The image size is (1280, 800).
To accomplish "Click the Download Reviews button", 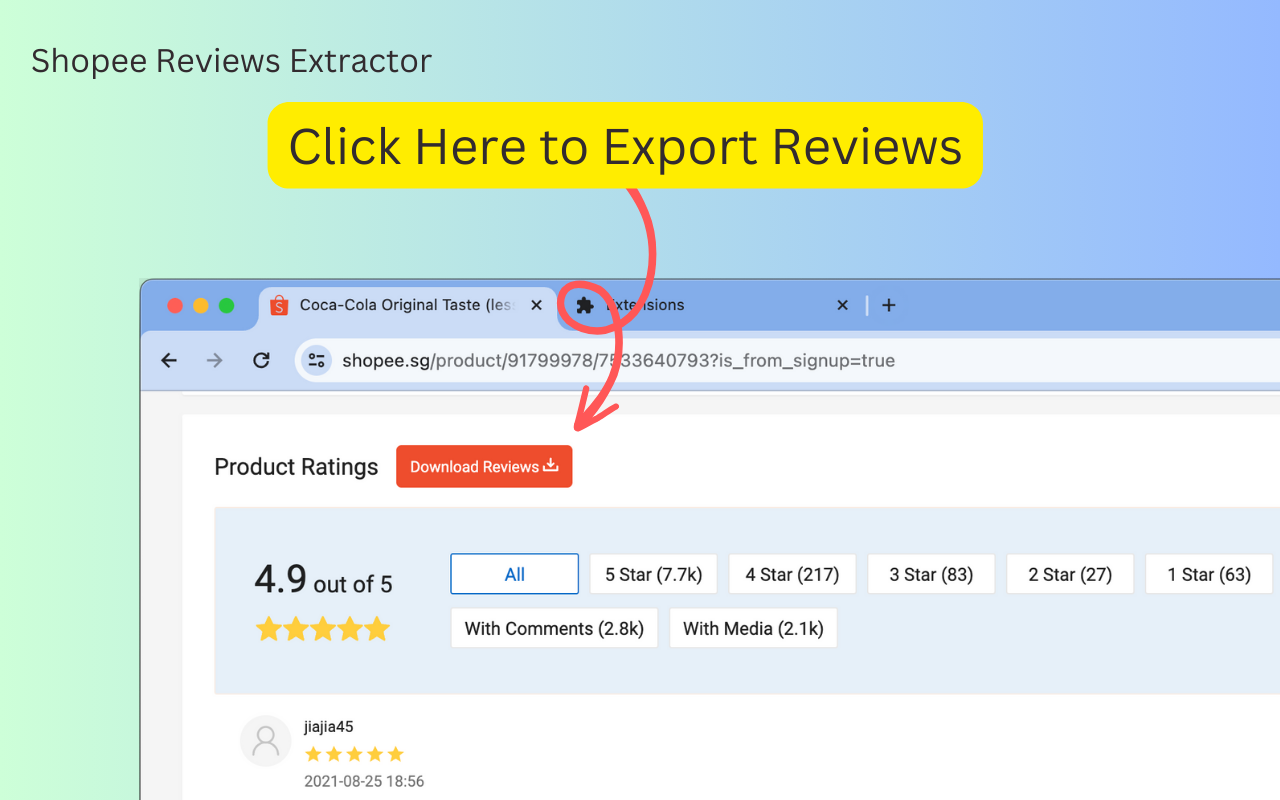I will 484,466.
